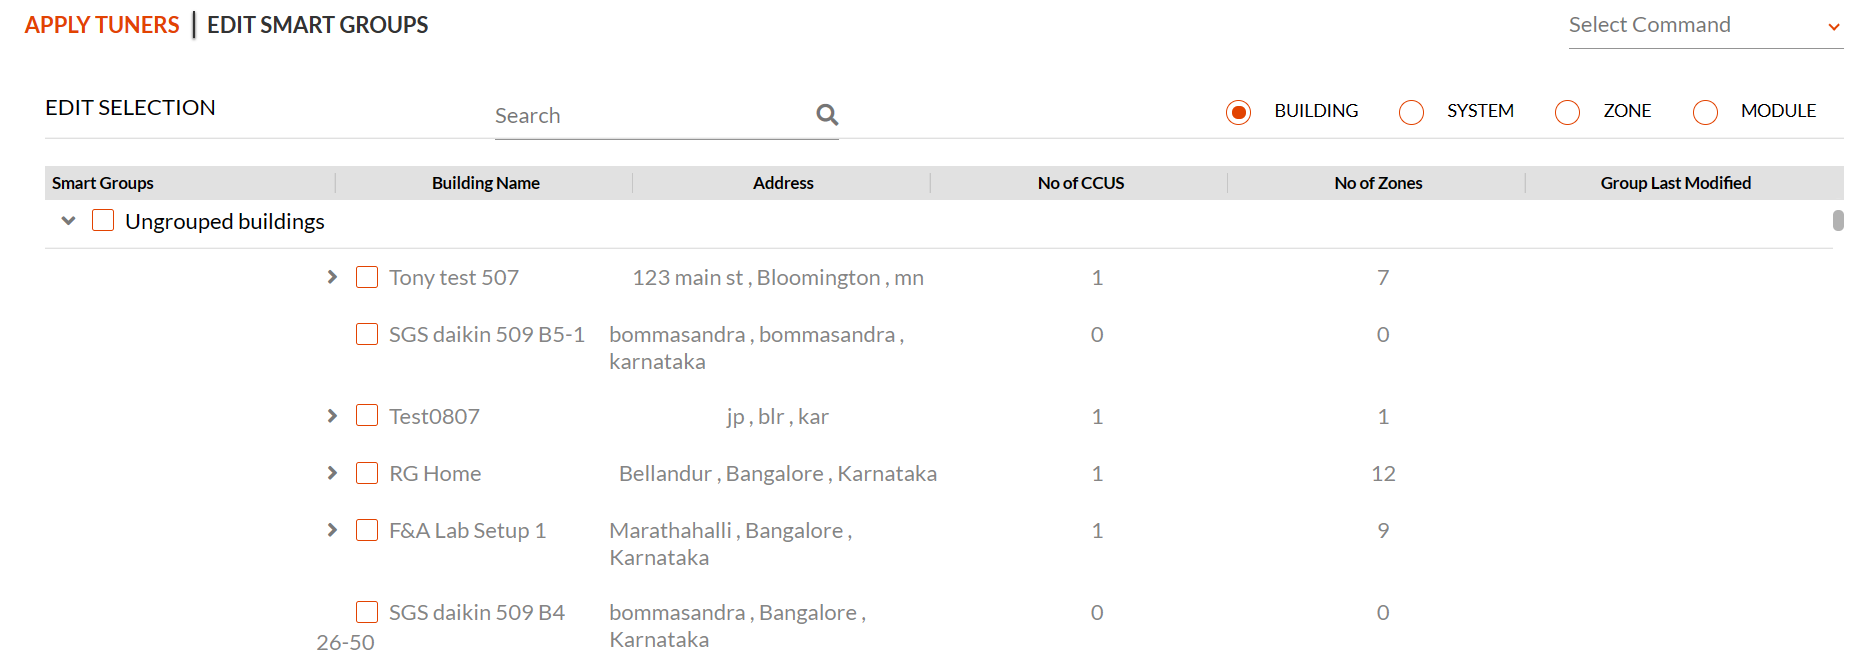Click the Smart Groups column header
Viewport: 1870px width, 666px height.
click(x=103, y=183)
